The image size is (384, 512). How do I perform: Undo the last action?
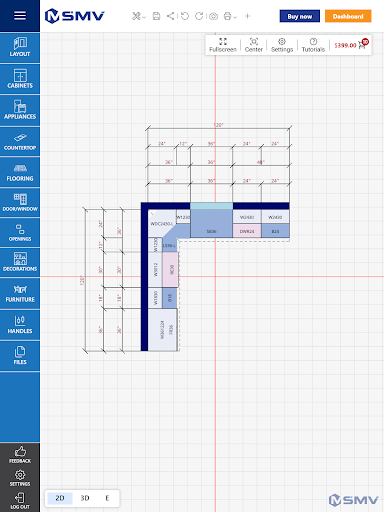tap(185, 16)
